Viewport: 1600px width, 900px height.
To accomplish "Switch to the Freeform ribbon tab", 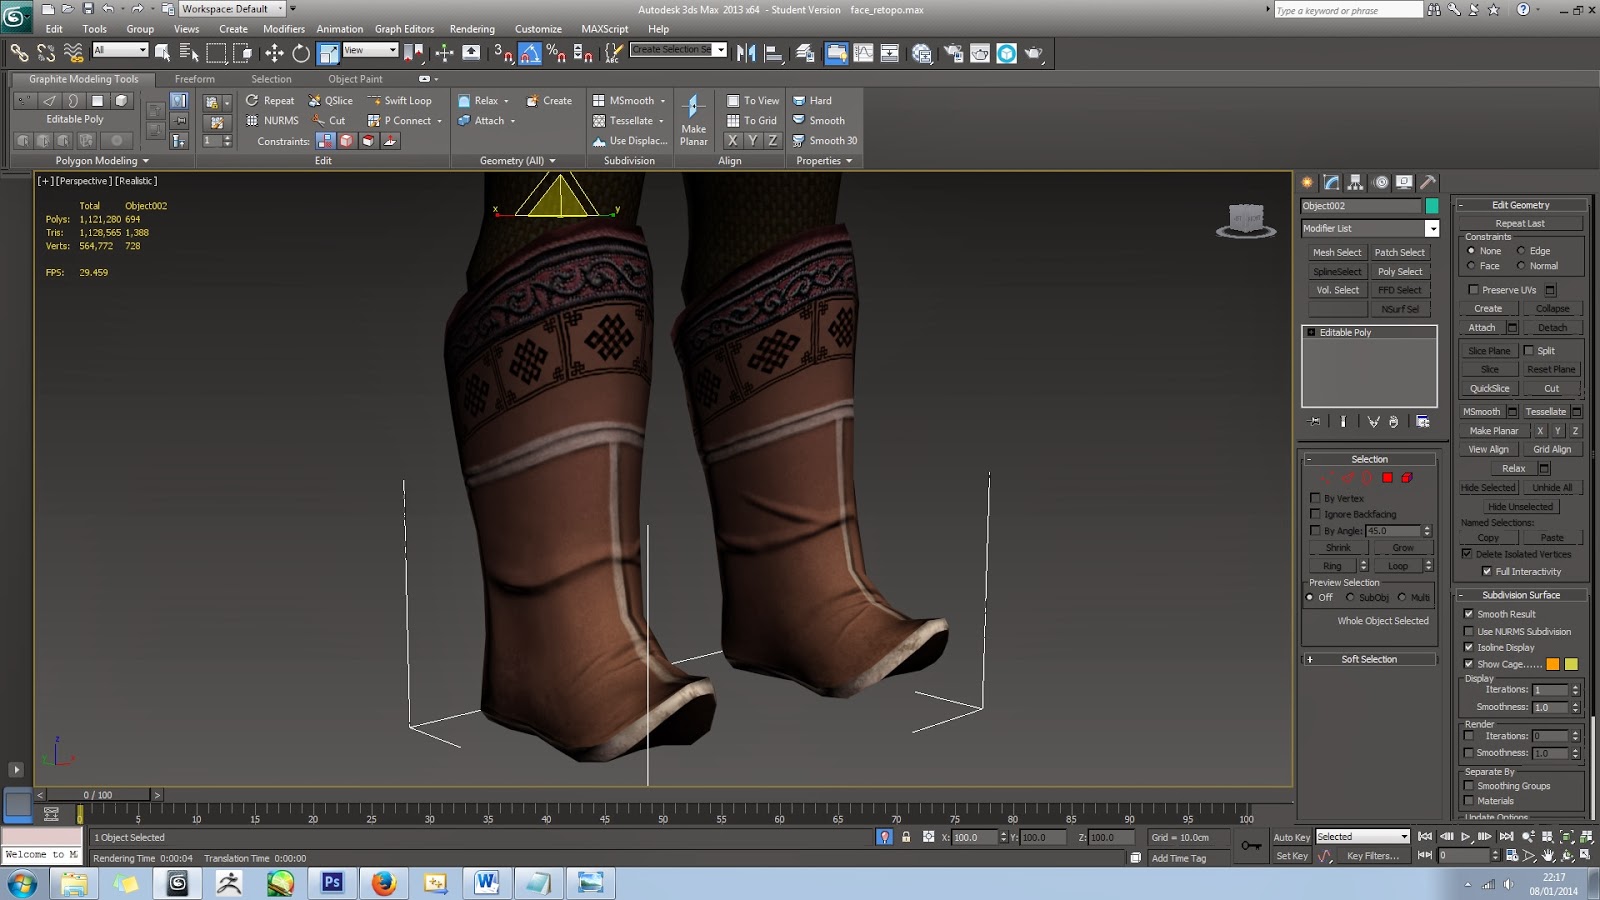I will pos(194,79).
